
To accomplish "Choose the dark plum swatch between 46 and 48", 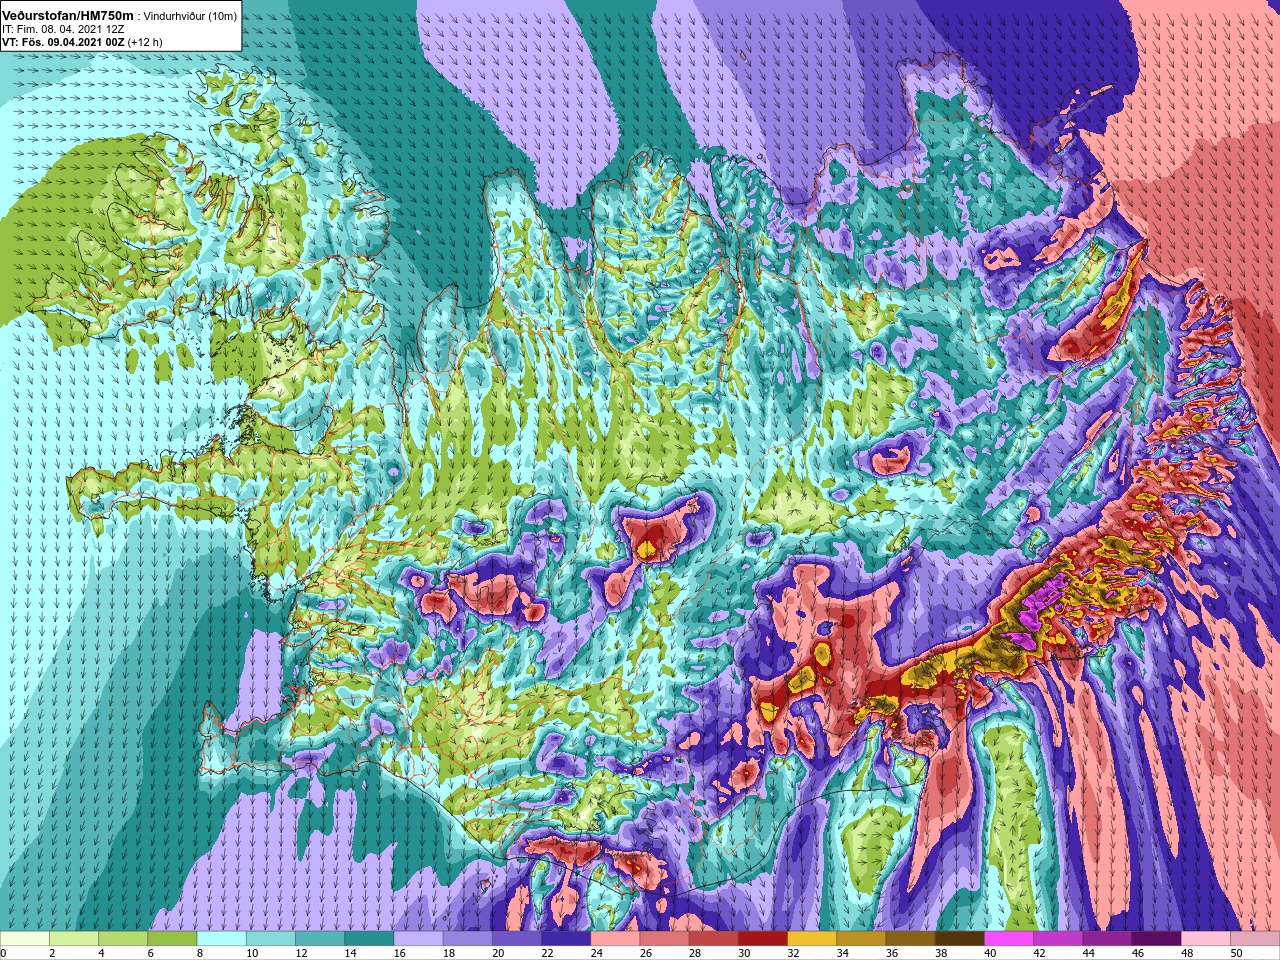I will [x=1157, y=939].
